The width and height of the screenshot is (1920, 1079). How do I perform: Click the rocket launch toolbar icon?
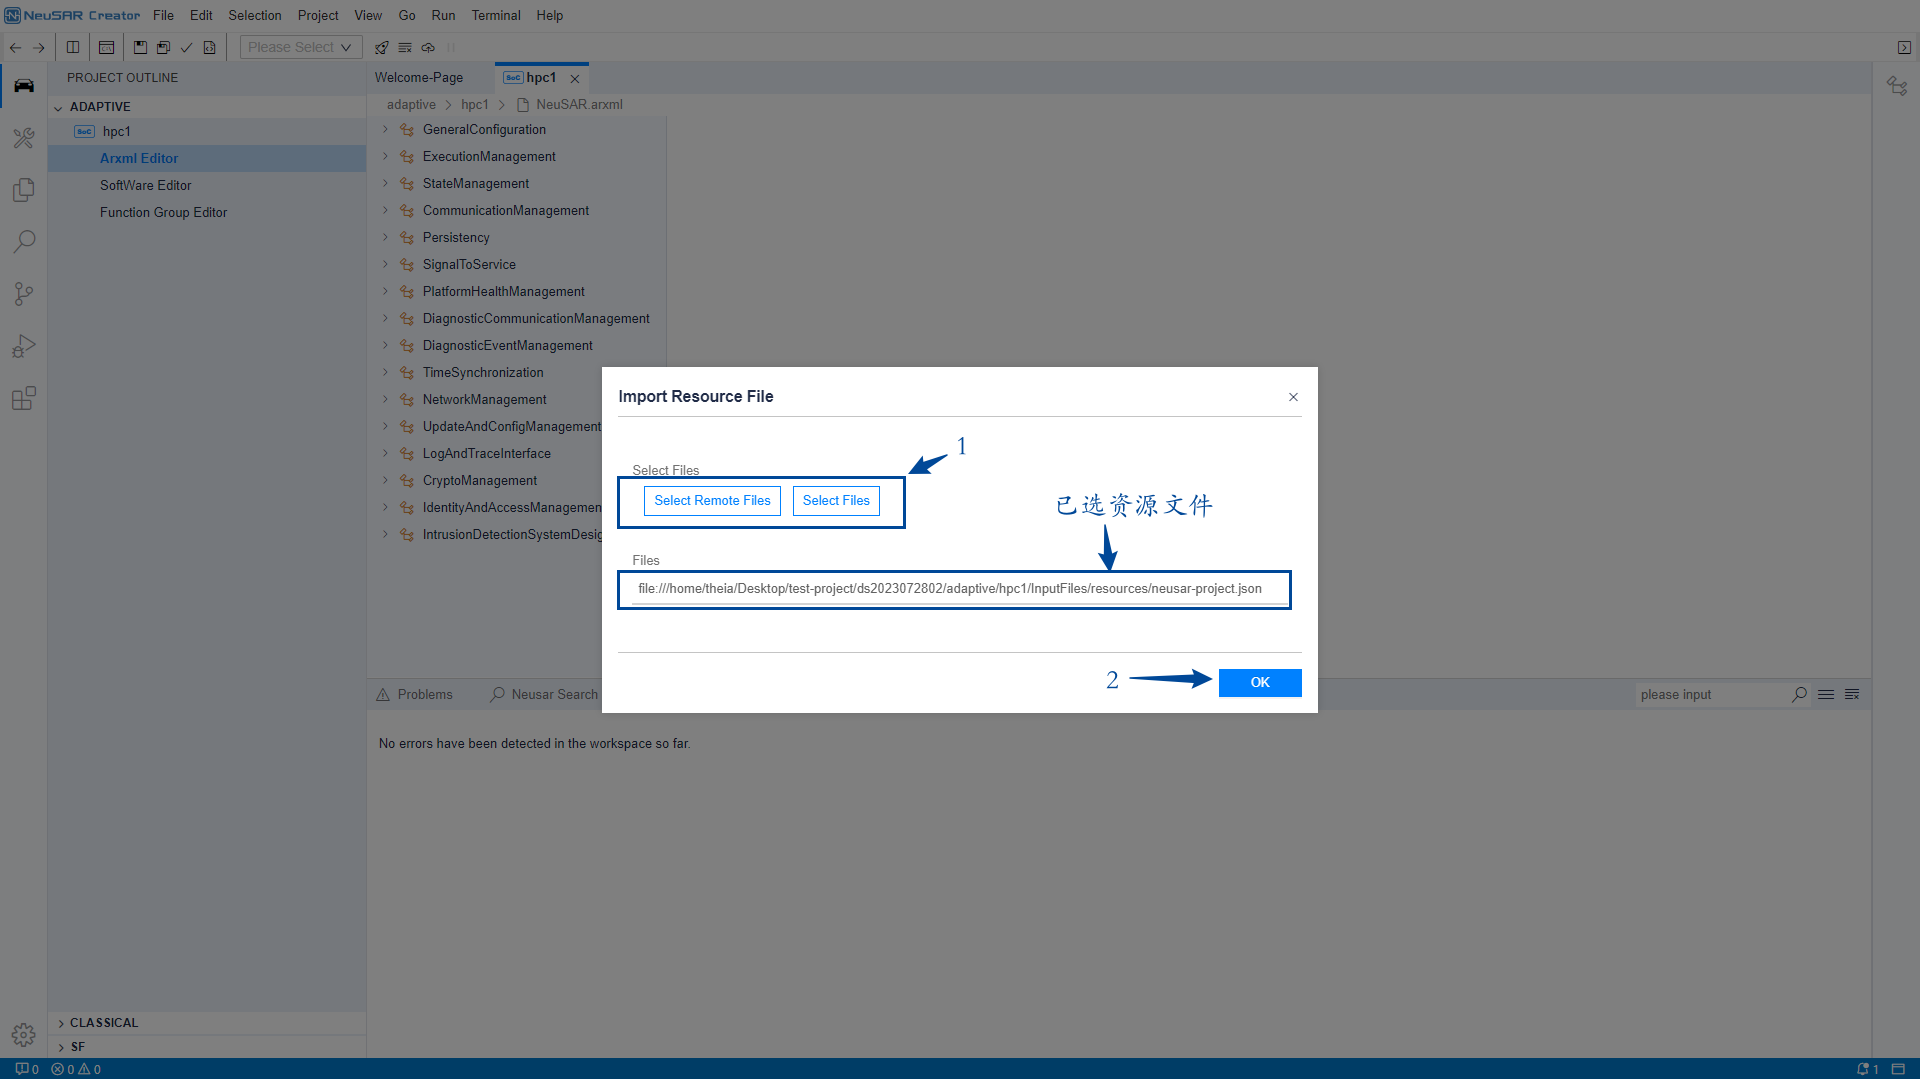point(381,47)
